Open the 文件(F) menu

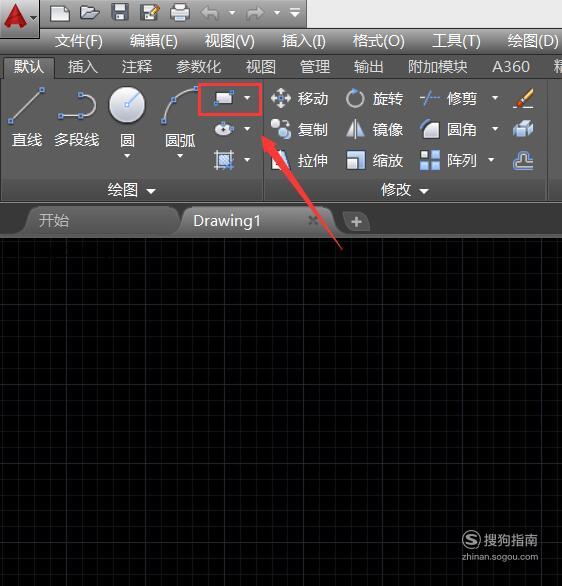click(78, 41)
